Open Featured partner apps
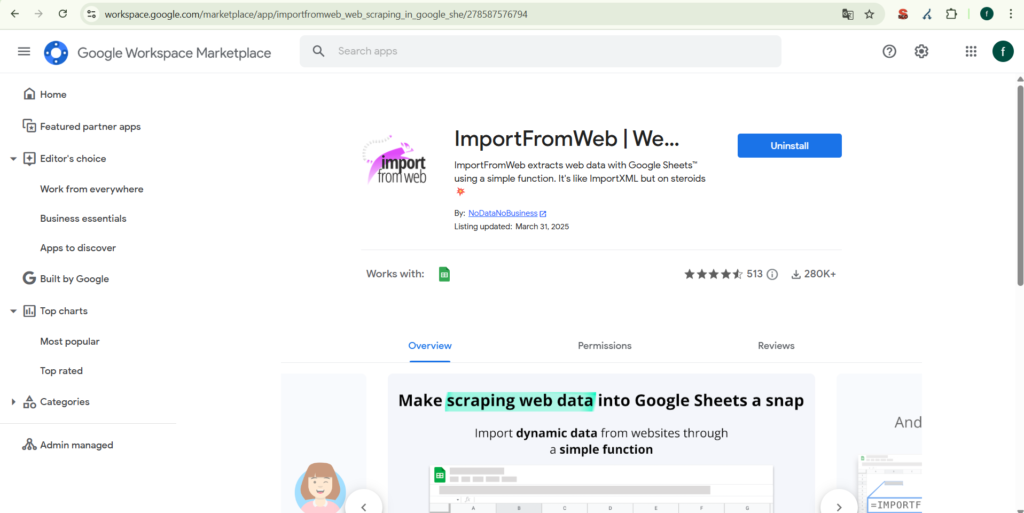 (x=88, y=127)
